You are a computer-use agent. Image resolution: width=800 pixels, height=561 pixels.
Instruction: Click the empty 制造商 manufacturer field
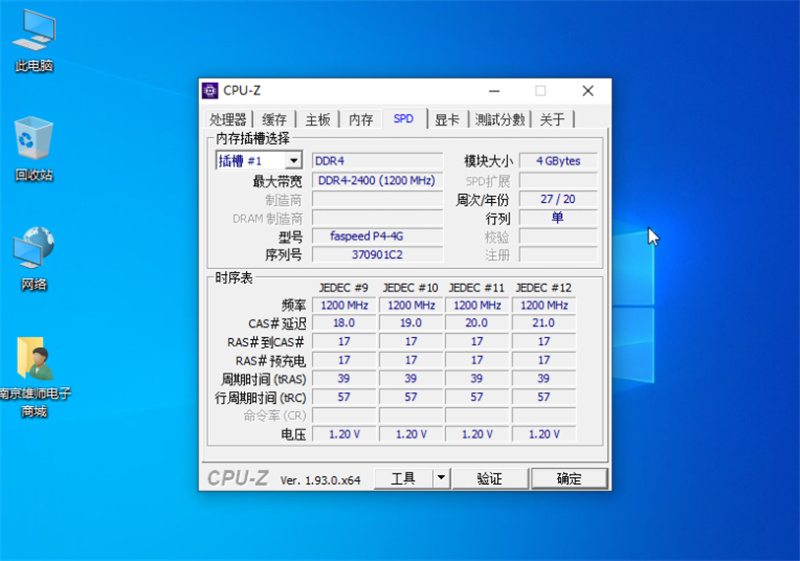tap(378, 199)
